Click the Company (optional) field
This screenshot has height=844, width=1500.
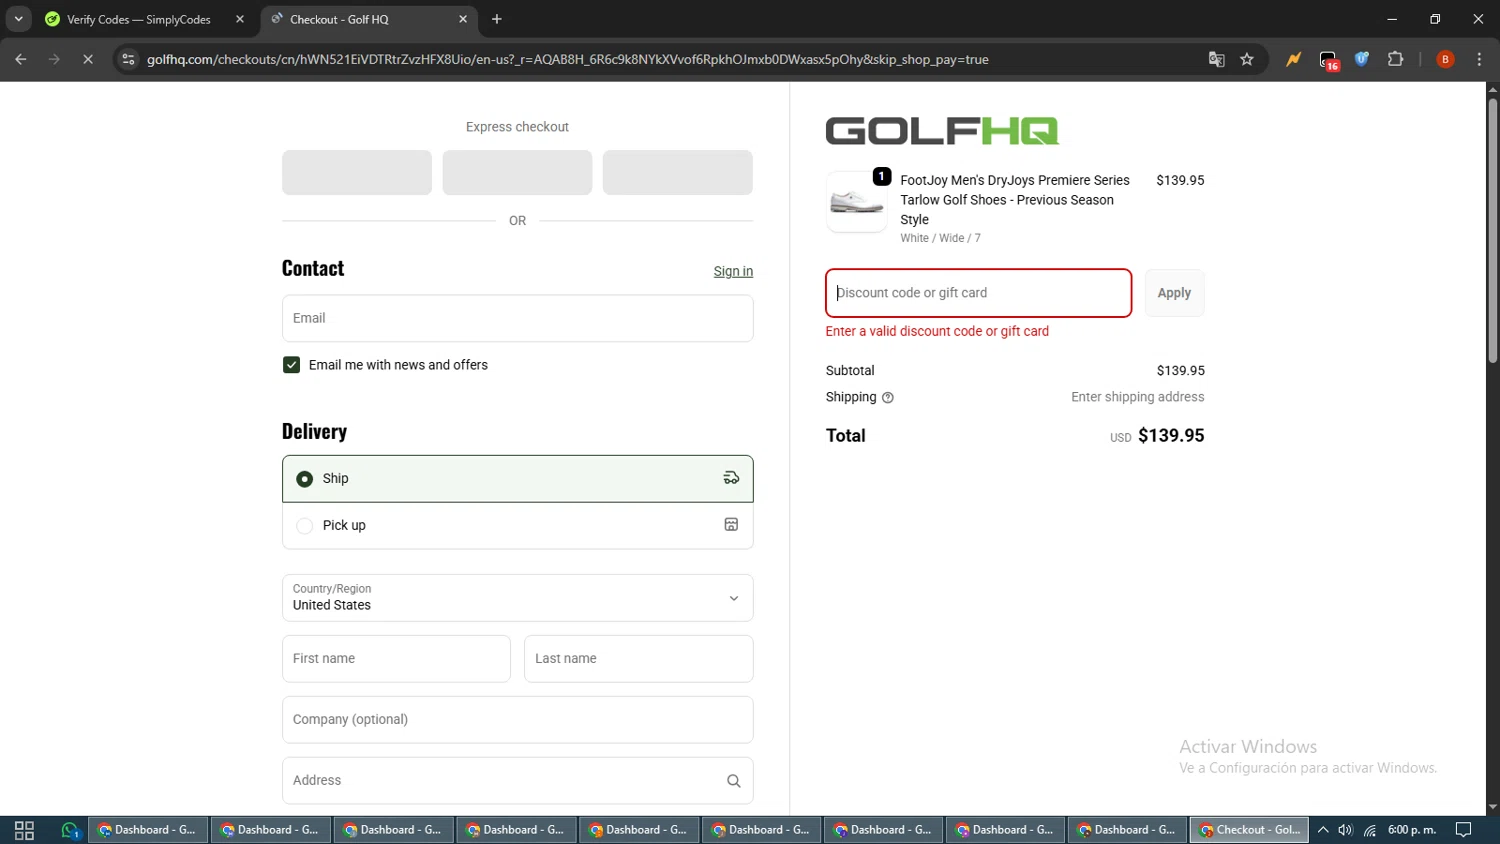[x=517, y=720]
